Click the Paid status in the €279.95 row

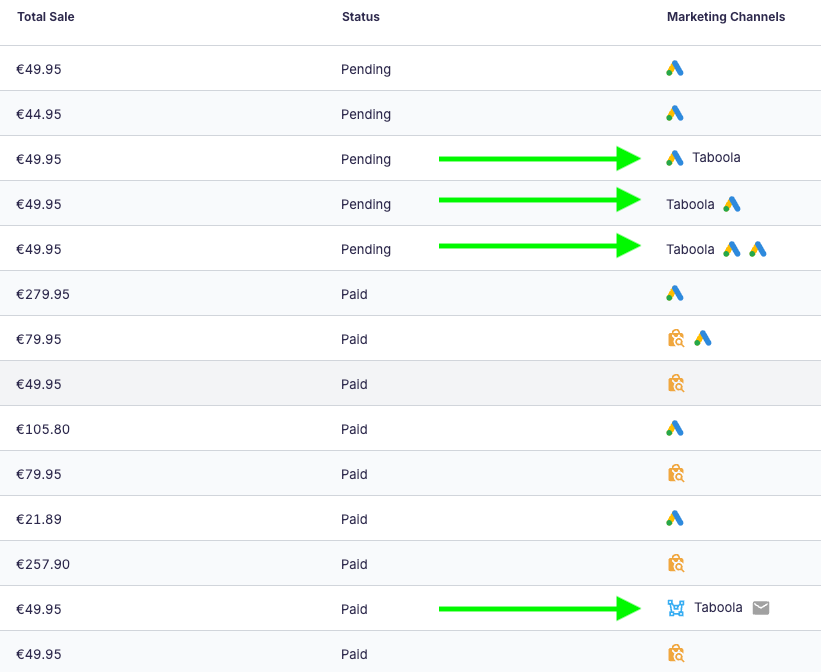tap(354, 294)
